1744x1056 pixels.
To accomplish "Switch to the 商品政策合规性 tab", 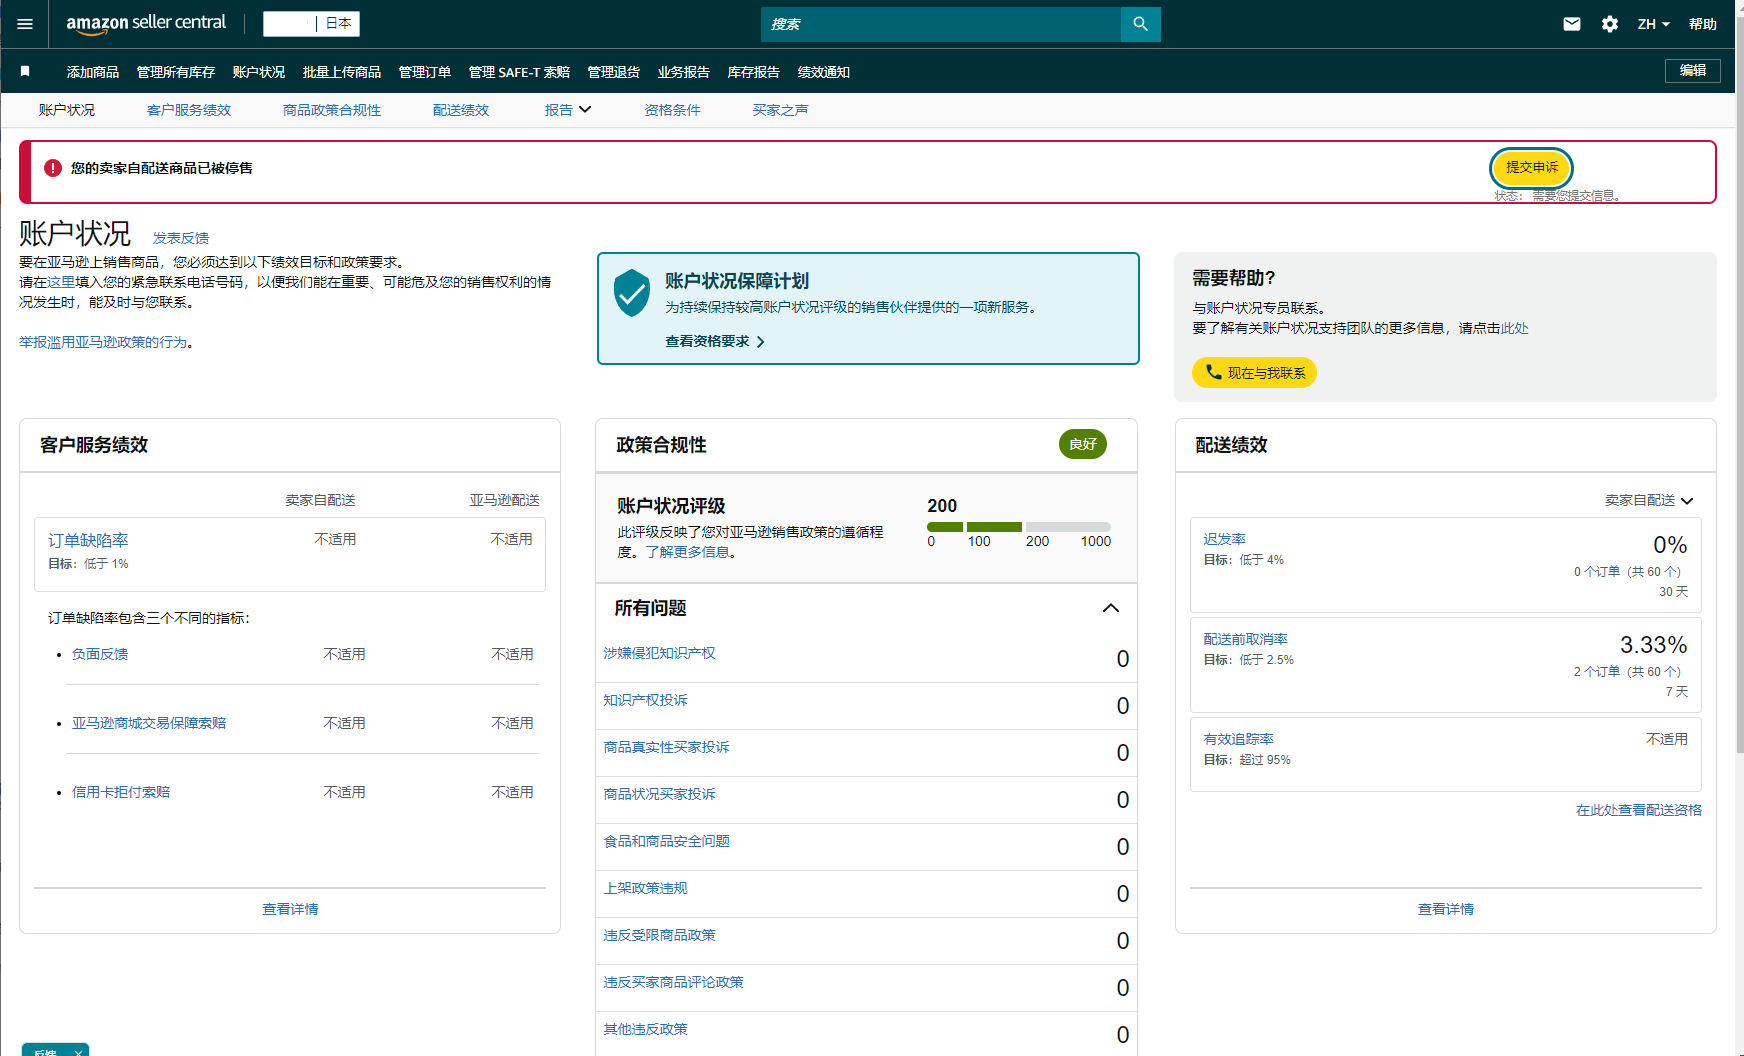I will coord(332,110).
